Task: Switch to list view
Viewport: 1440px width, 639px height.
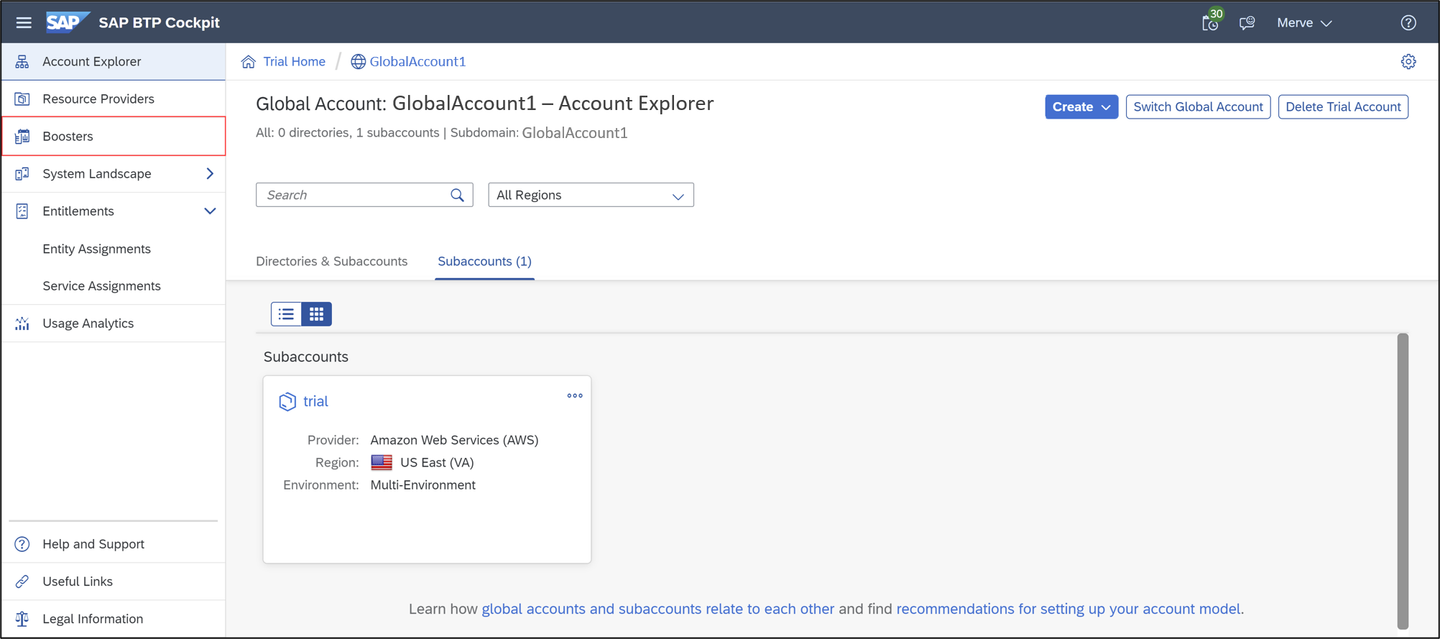Action: (x=286, y=314)
